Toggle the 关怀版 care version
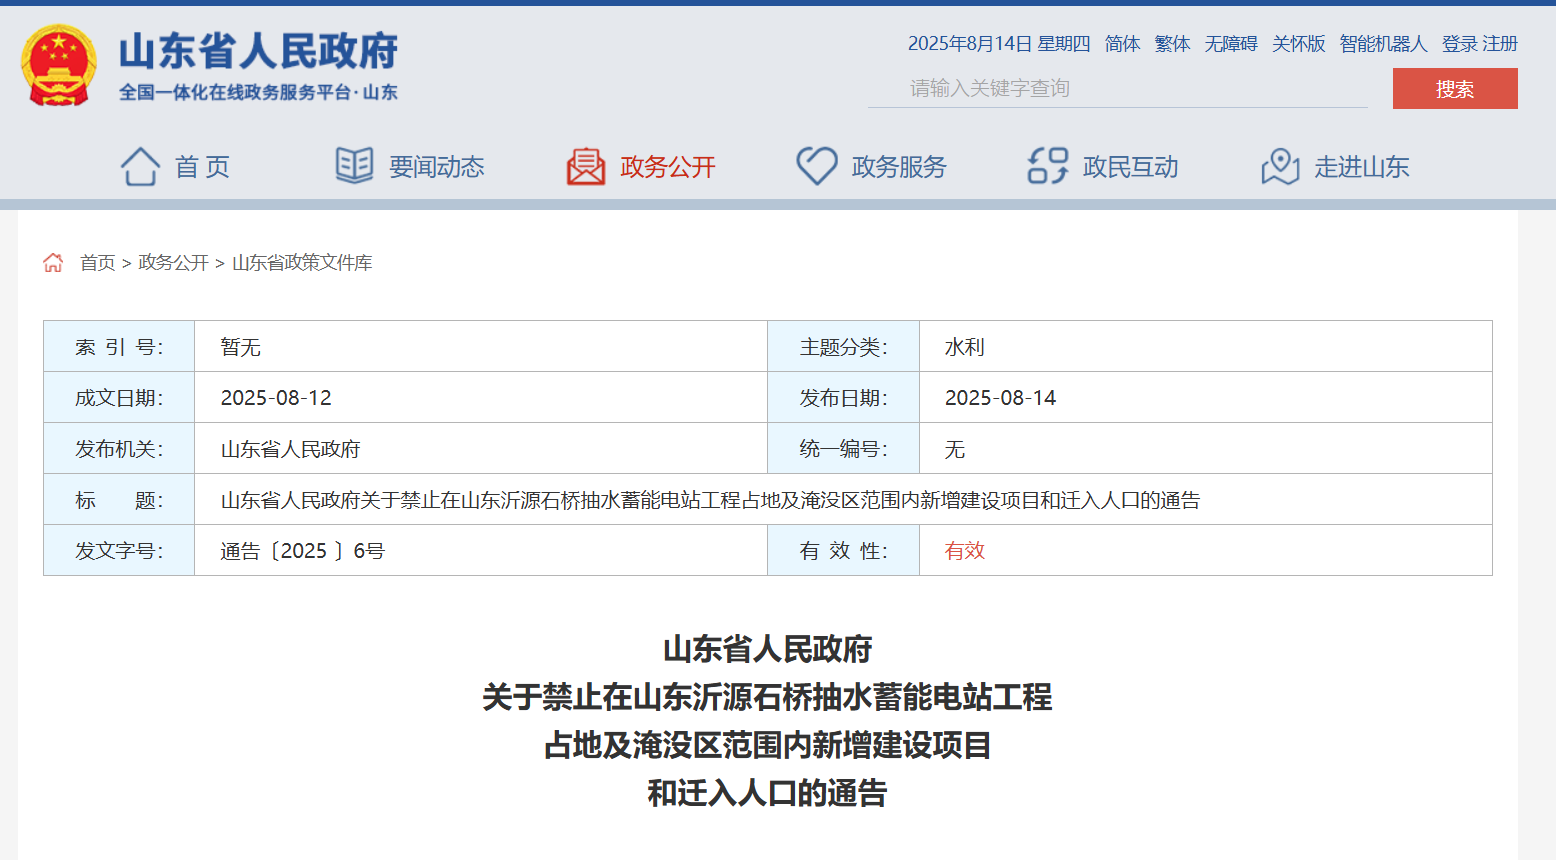This screenshot has height=860, width=1556. point(1298,44)
